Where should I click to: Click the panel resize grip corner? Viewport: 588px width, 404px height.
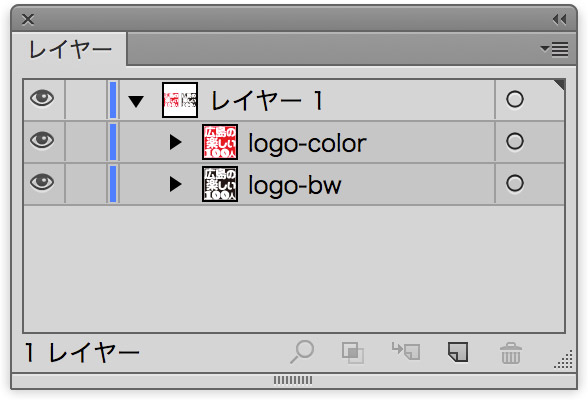pos(564,359)
